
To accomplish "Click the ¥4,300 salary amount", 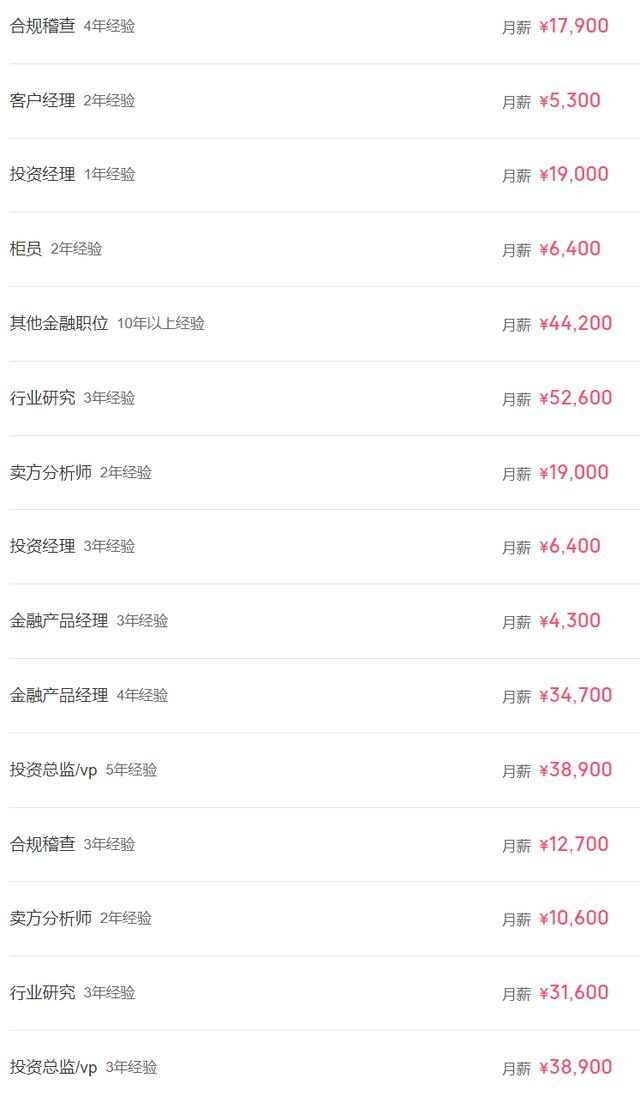I will pos(569,621).
